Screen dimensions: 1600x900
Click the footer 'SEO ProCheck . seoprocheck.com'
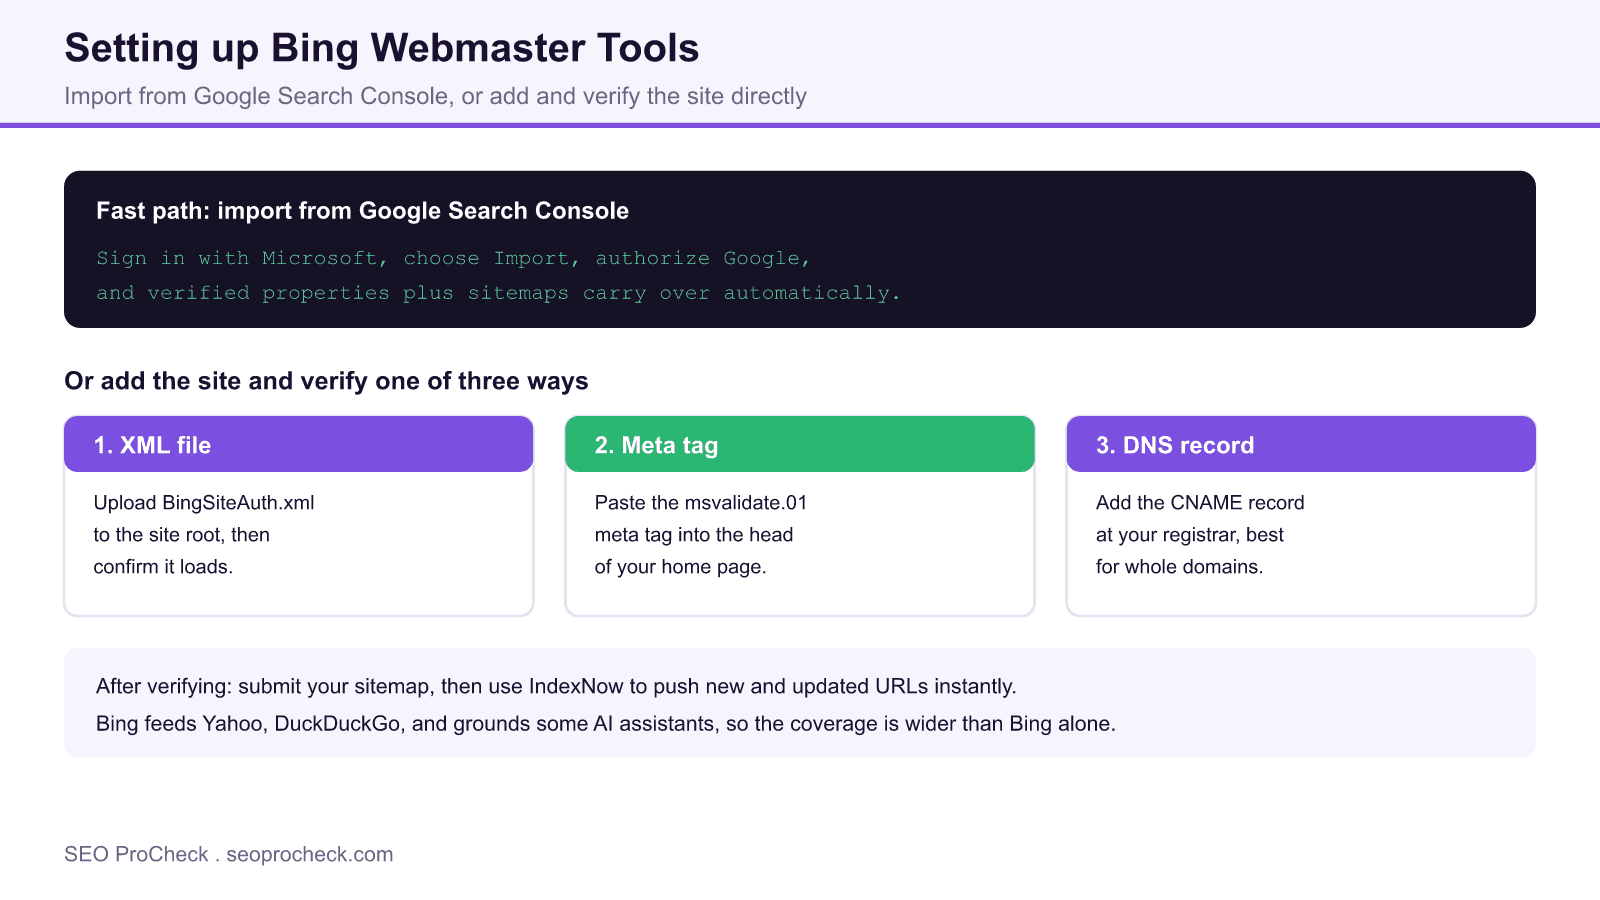point(229,854)
